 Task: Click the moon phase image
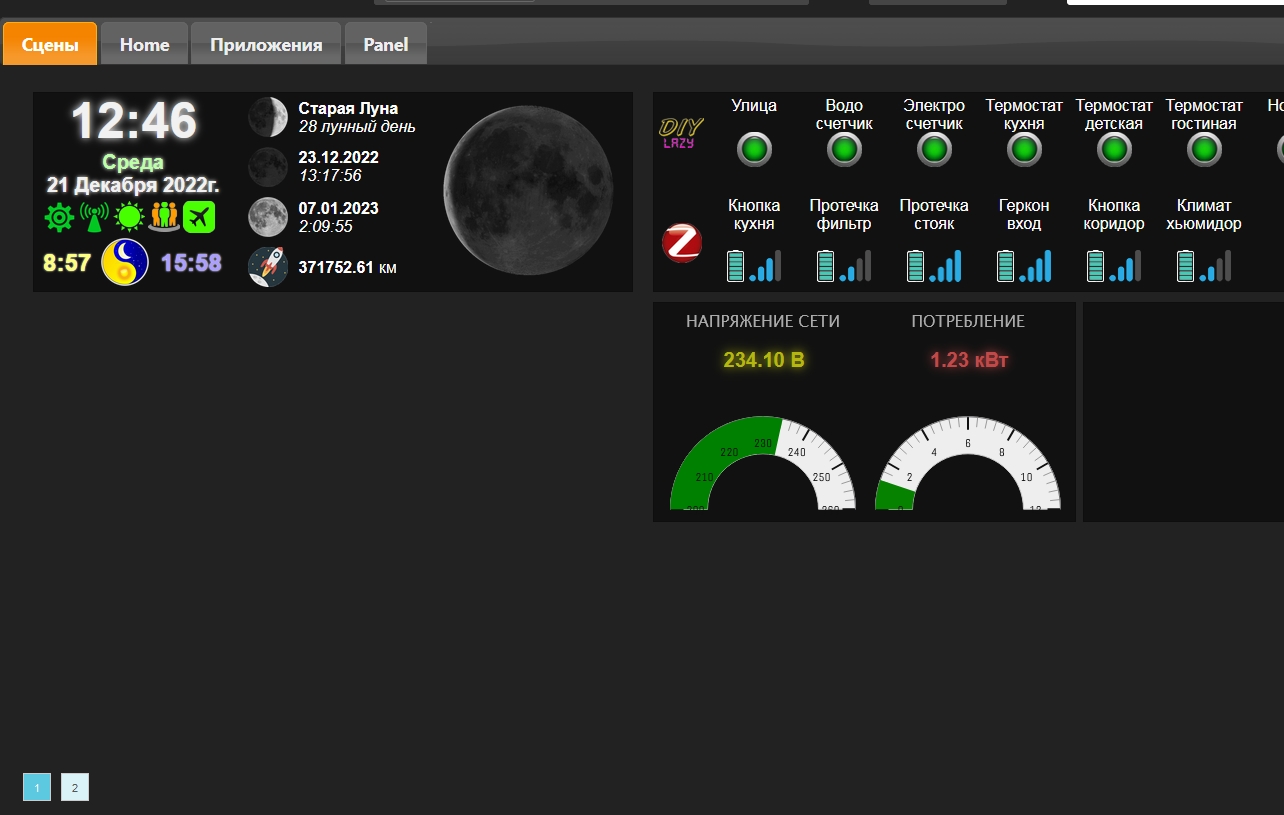(528, 190)
